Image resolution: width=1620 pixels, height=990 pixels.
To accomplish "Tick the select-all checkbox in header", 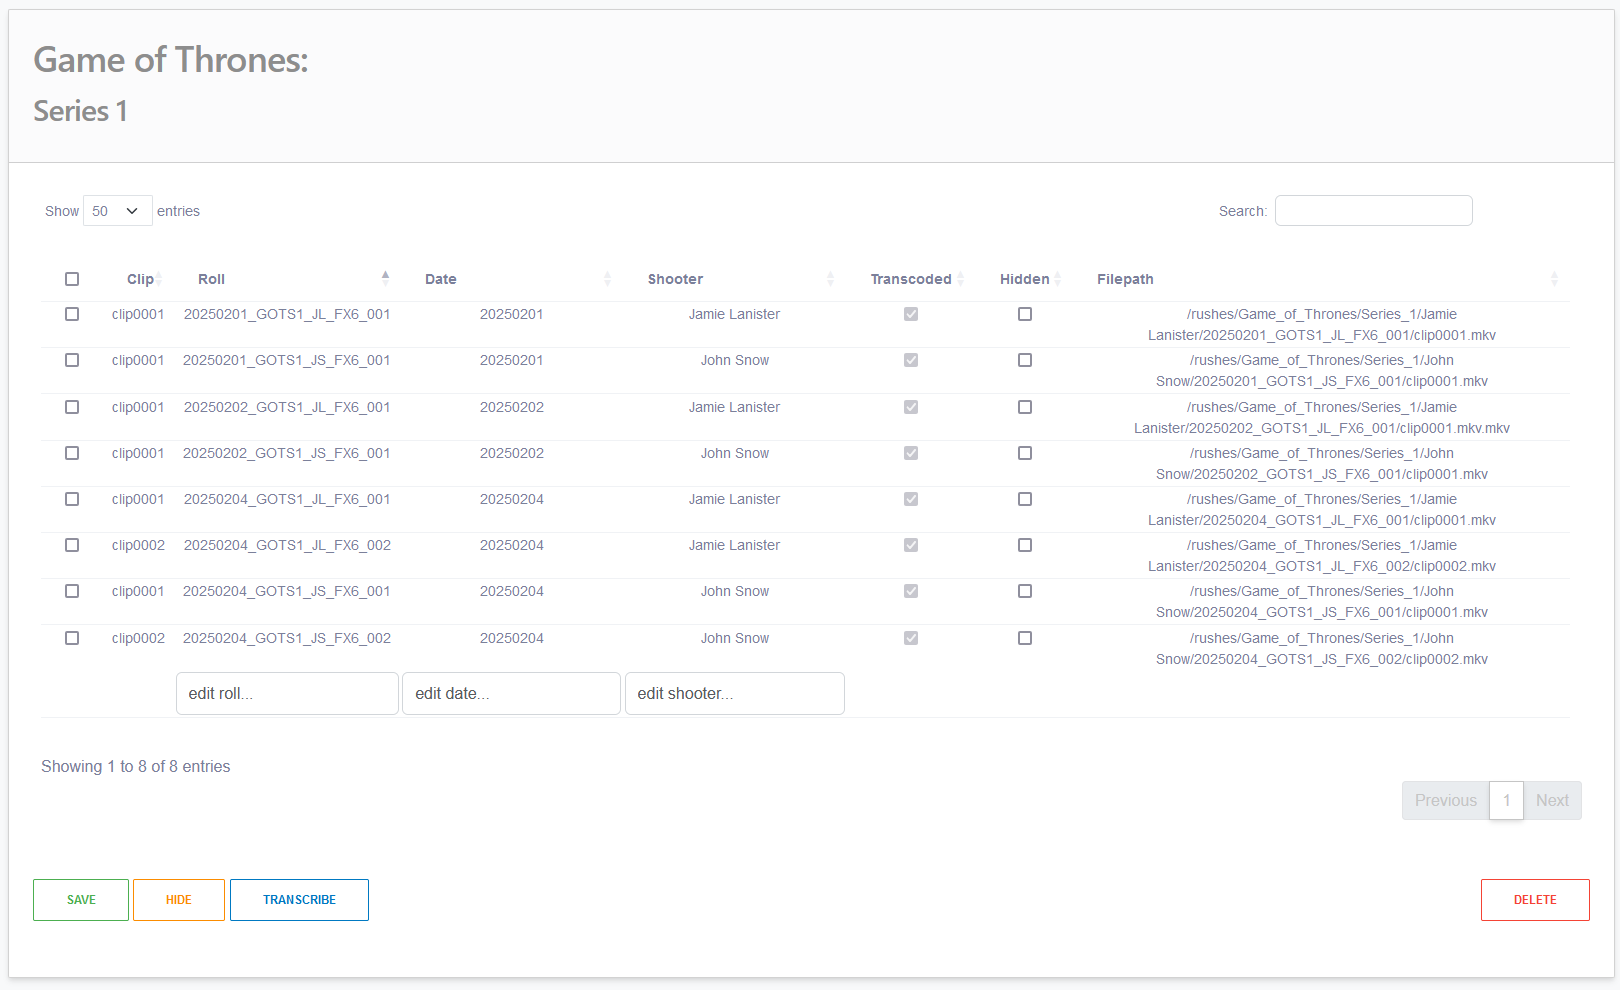I will point(72,279).
